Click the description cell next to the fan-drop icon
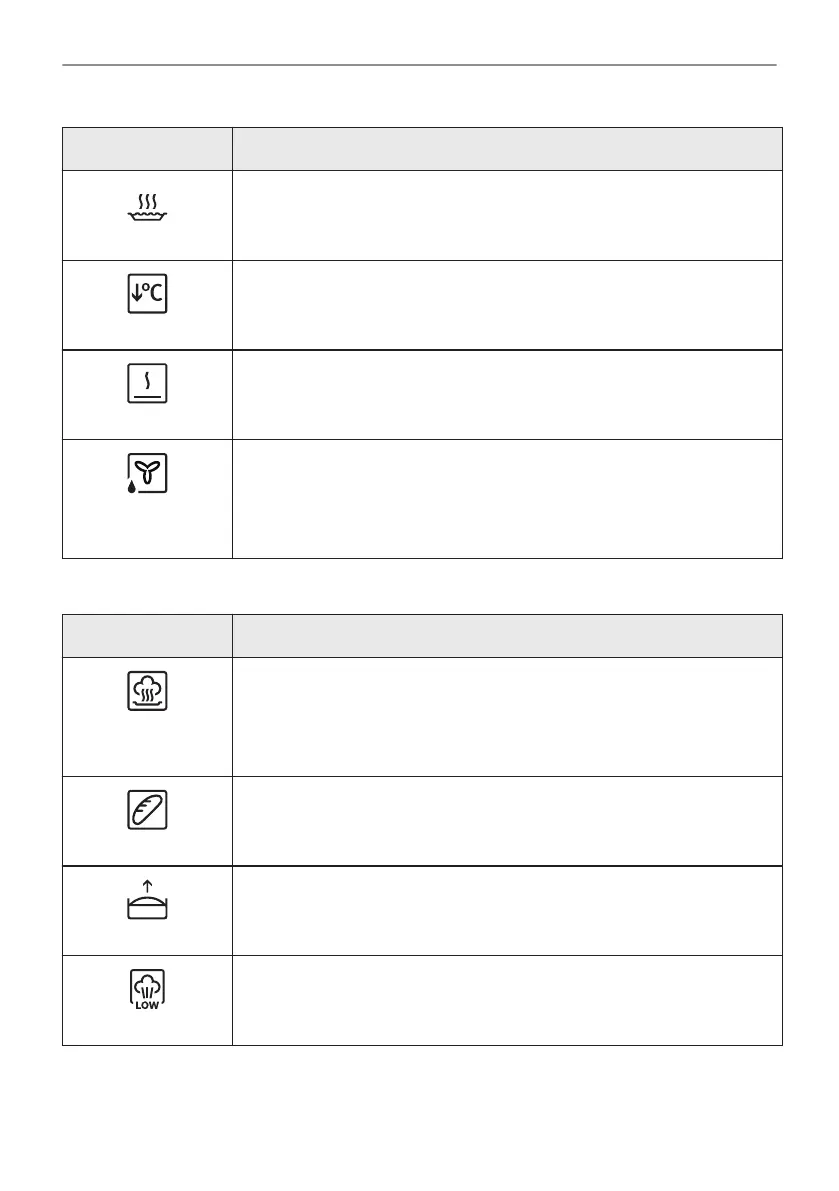 (506, 498)
